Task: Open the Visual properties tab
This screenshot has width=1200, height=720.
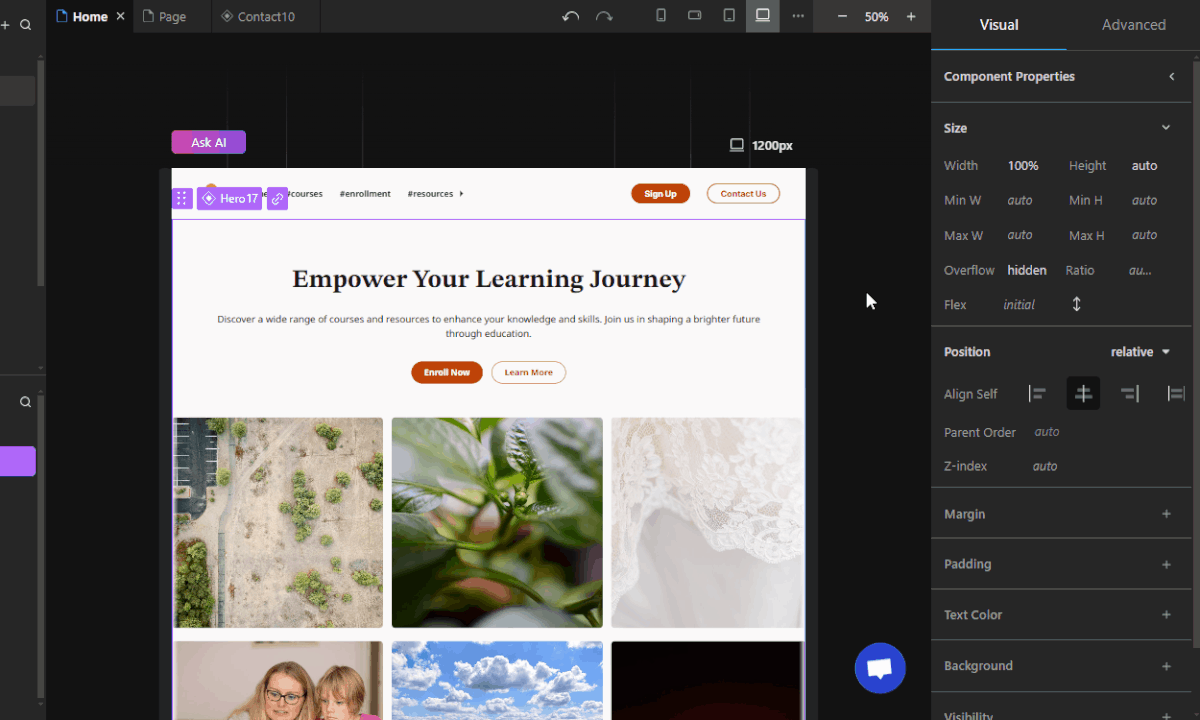Action: pyautogui.click(x=999, y=25)
